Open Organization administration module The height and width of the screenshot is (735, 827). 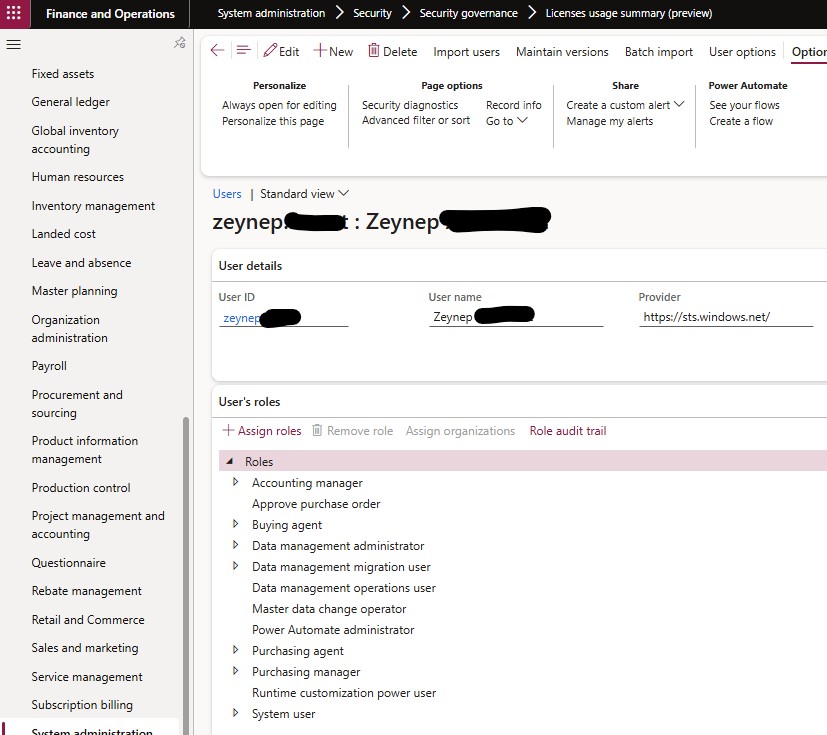tap(70, 328)
